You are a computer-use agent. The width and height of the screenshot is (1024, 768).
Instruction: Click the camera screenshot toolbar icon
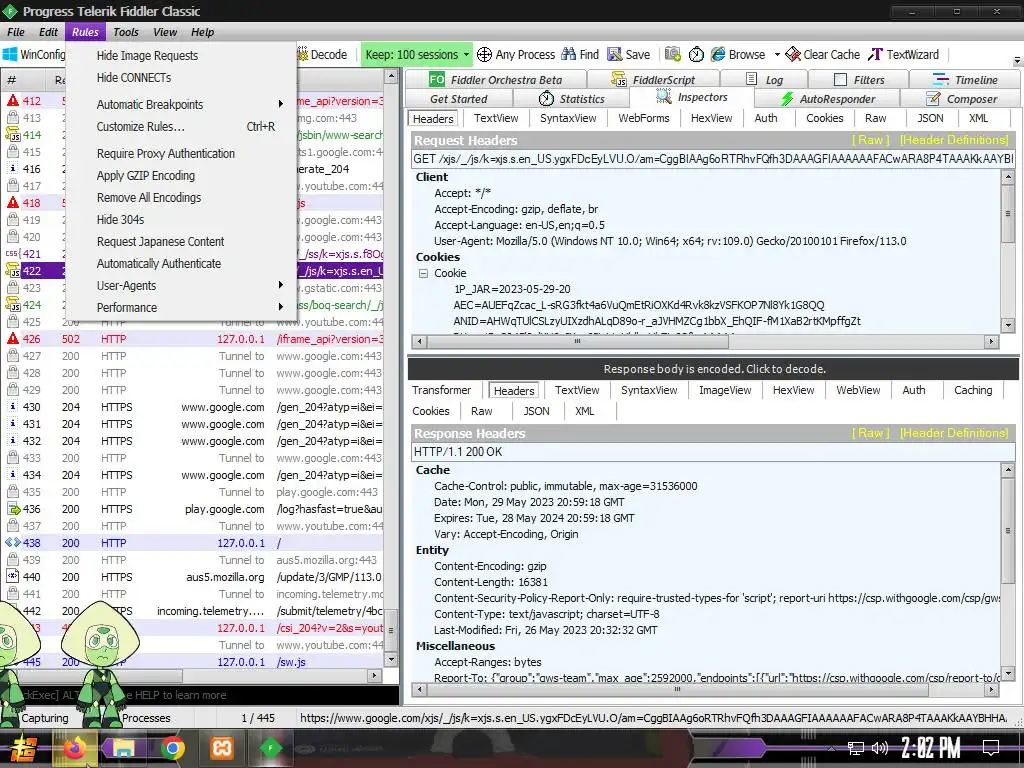(673, 54)
